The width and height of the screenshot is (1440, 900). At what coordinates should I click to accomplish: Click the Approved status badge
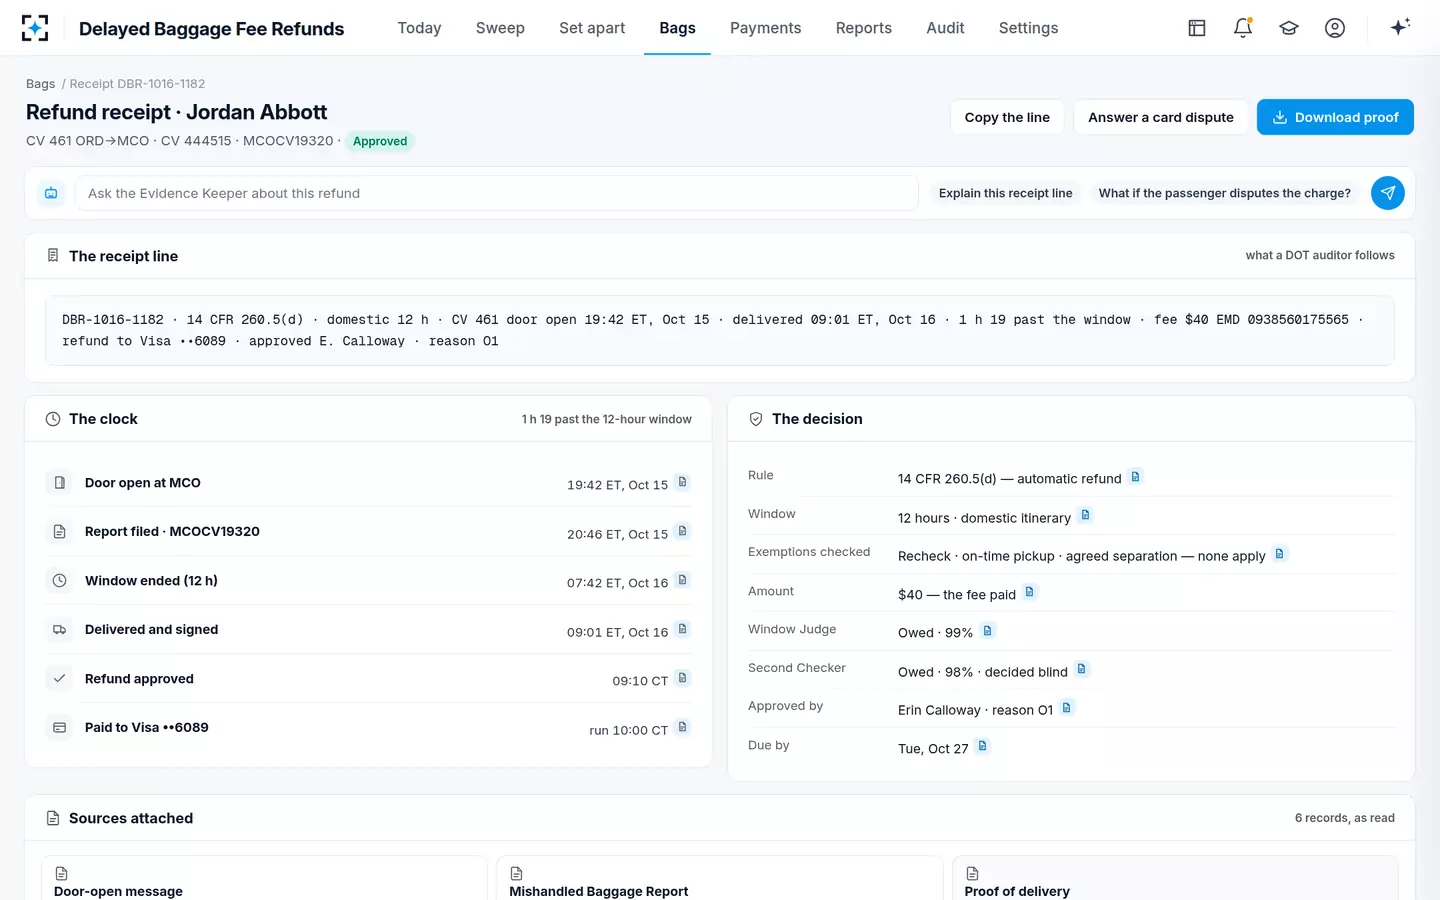click(380, 141)
